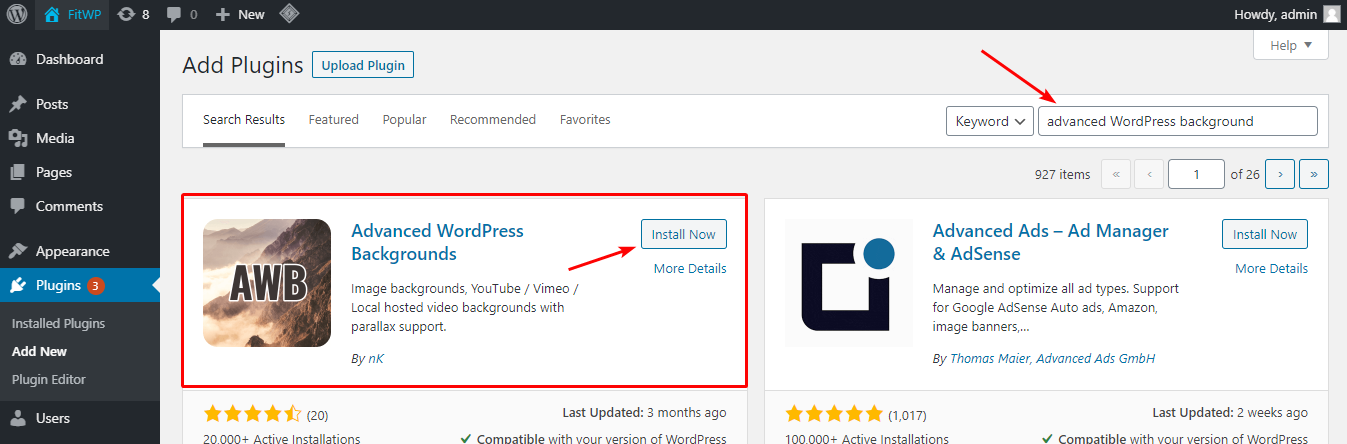This screenshot has height=444, width=1347.
Task: Switch to the Search Results tab
Action: click(x=244, y=119)
